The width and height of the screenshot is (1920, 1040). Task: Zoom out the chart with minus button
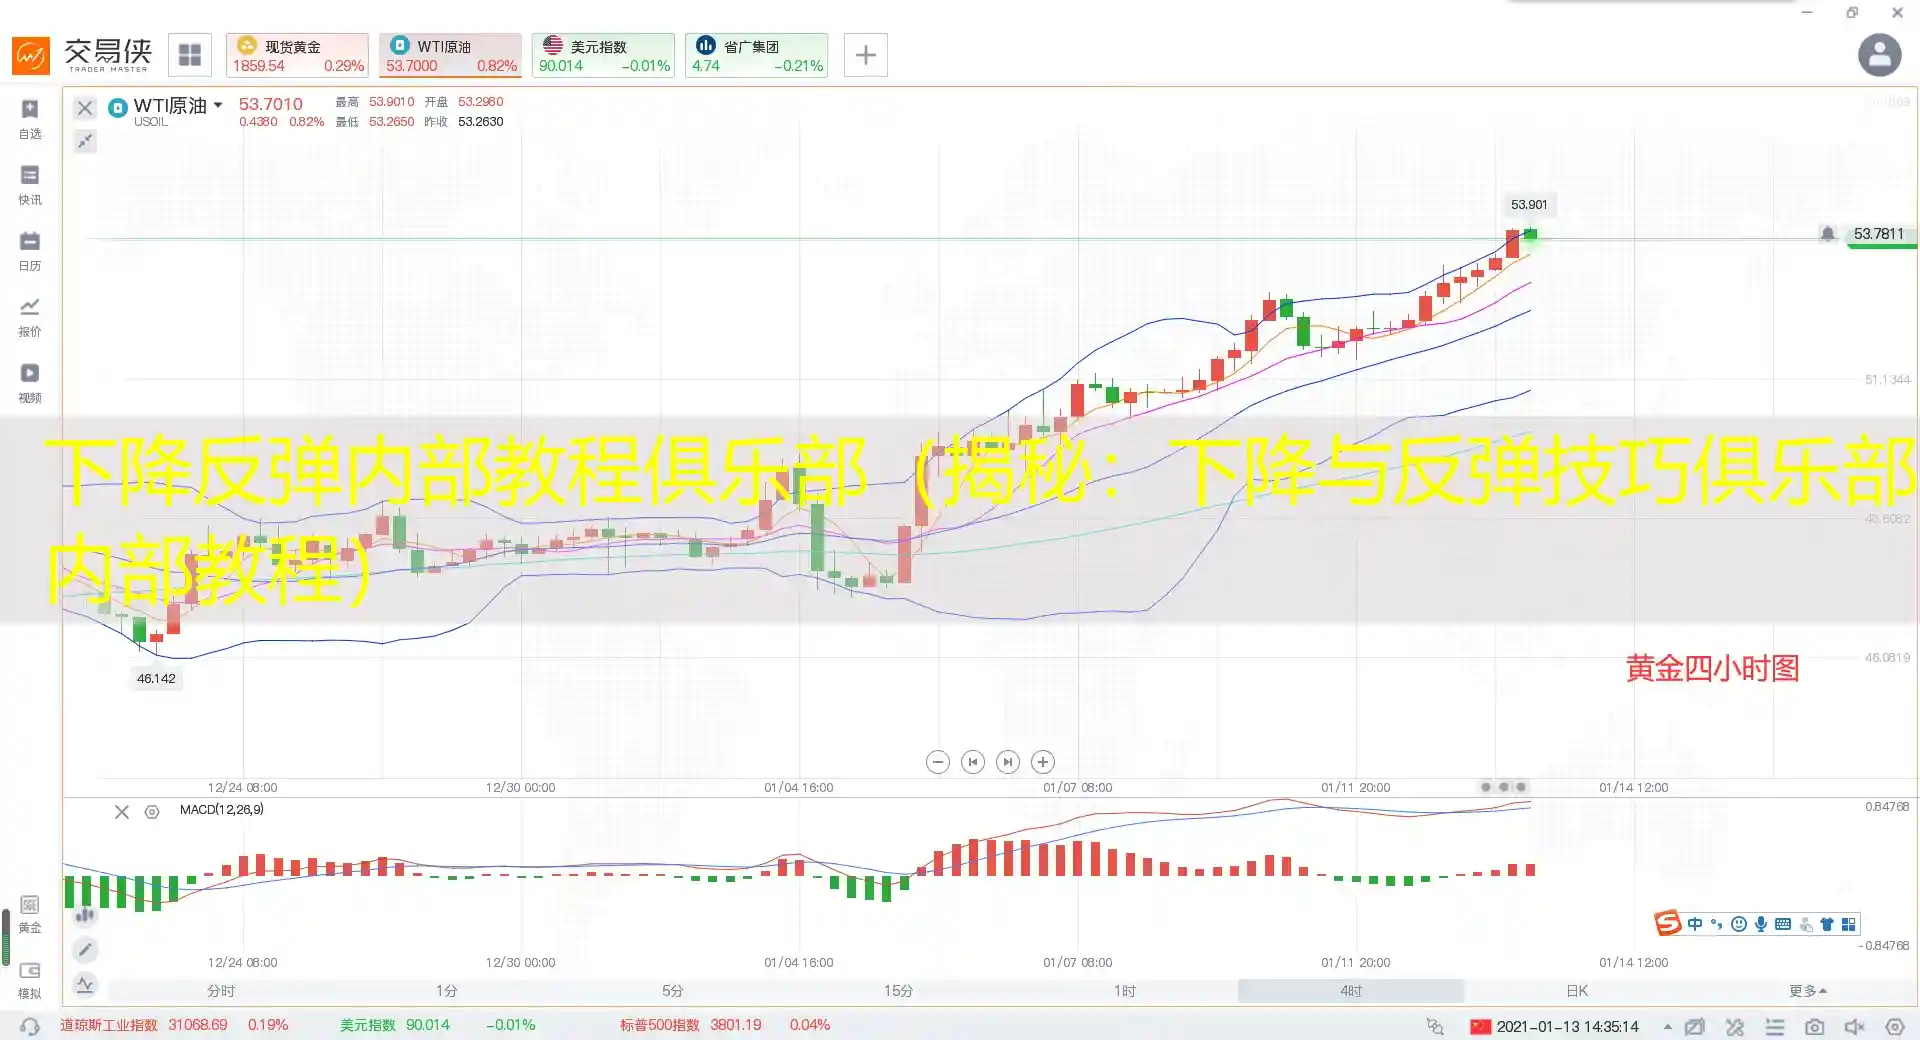click(937, 762)
